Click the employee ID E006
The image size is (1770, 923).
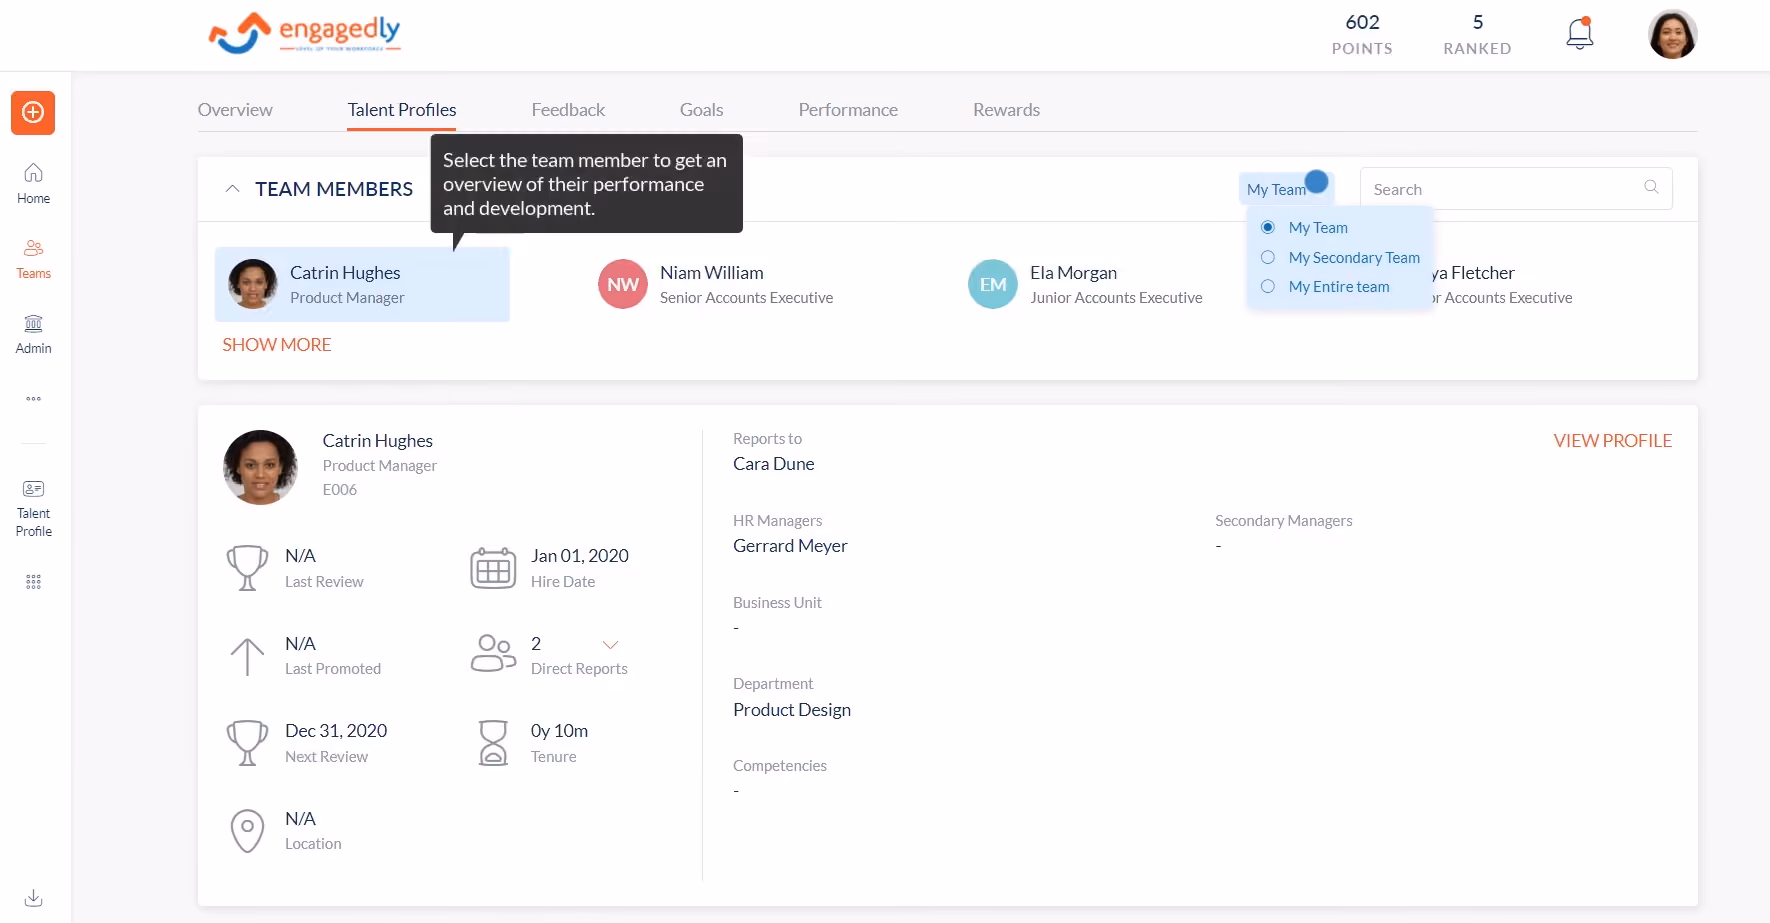(x=340, y=490)
